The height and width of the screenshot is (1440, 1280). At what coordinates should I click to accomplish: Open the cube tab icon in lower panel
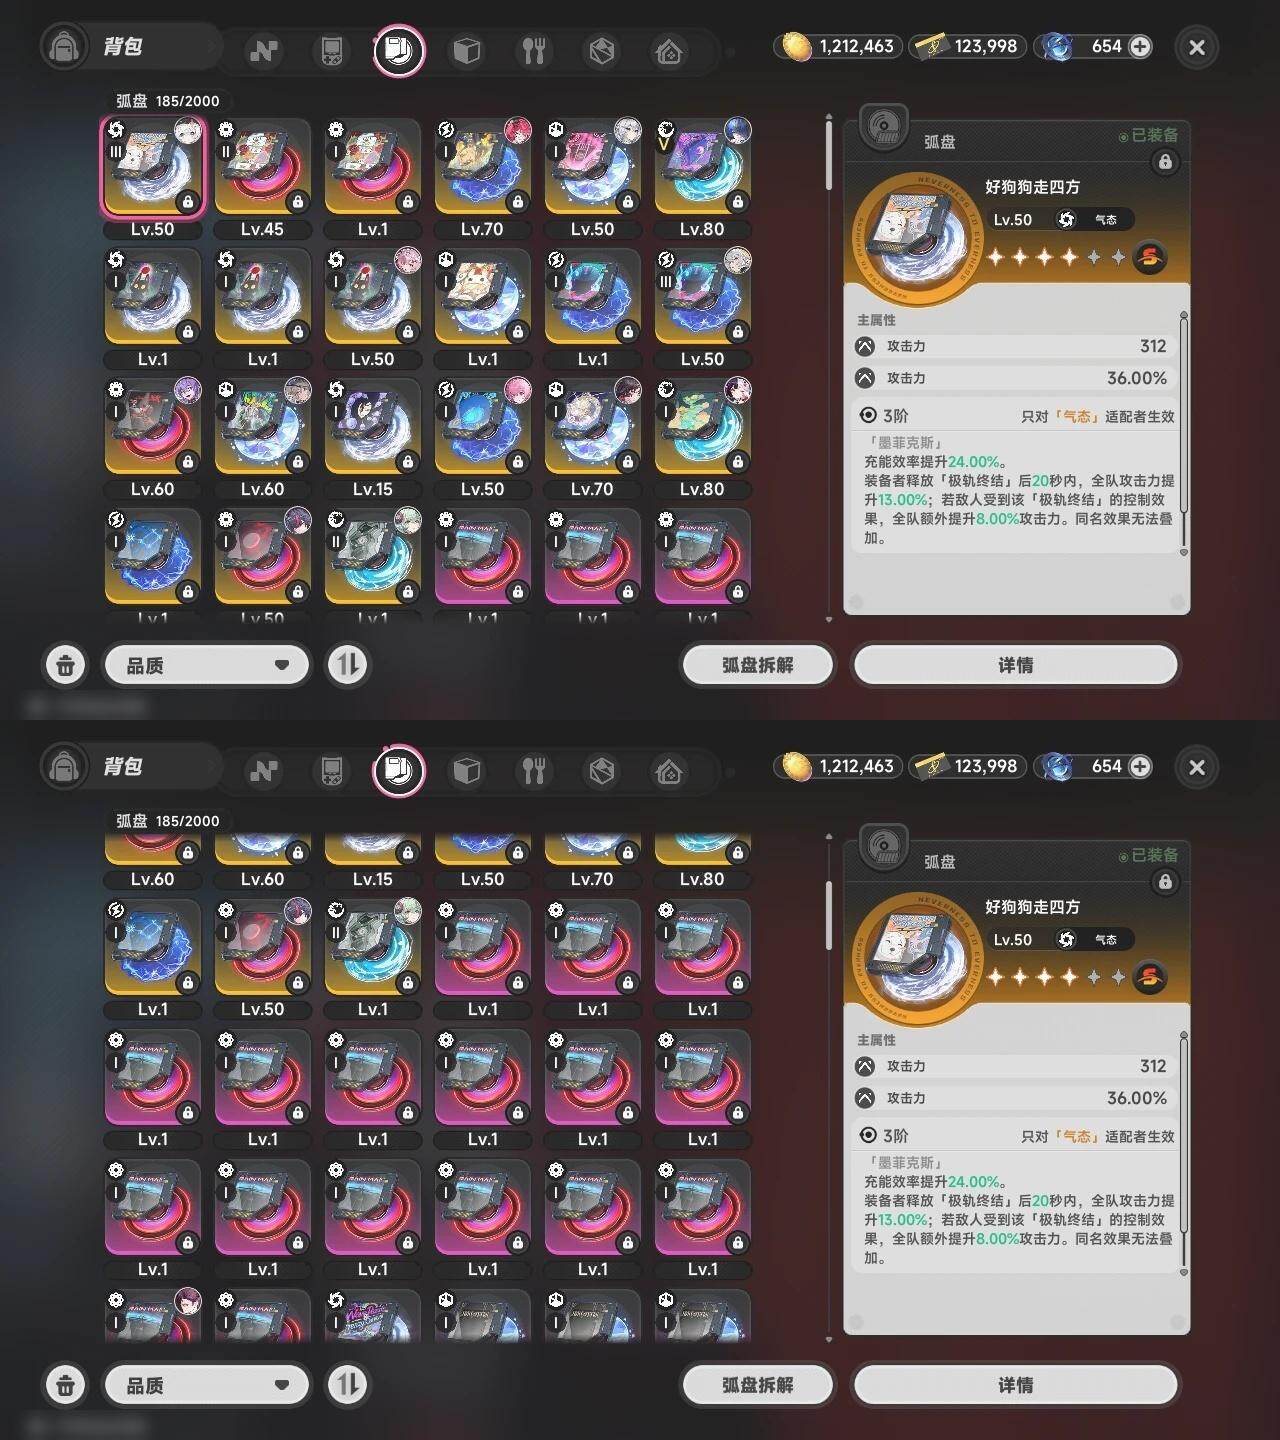pos(467,771)
